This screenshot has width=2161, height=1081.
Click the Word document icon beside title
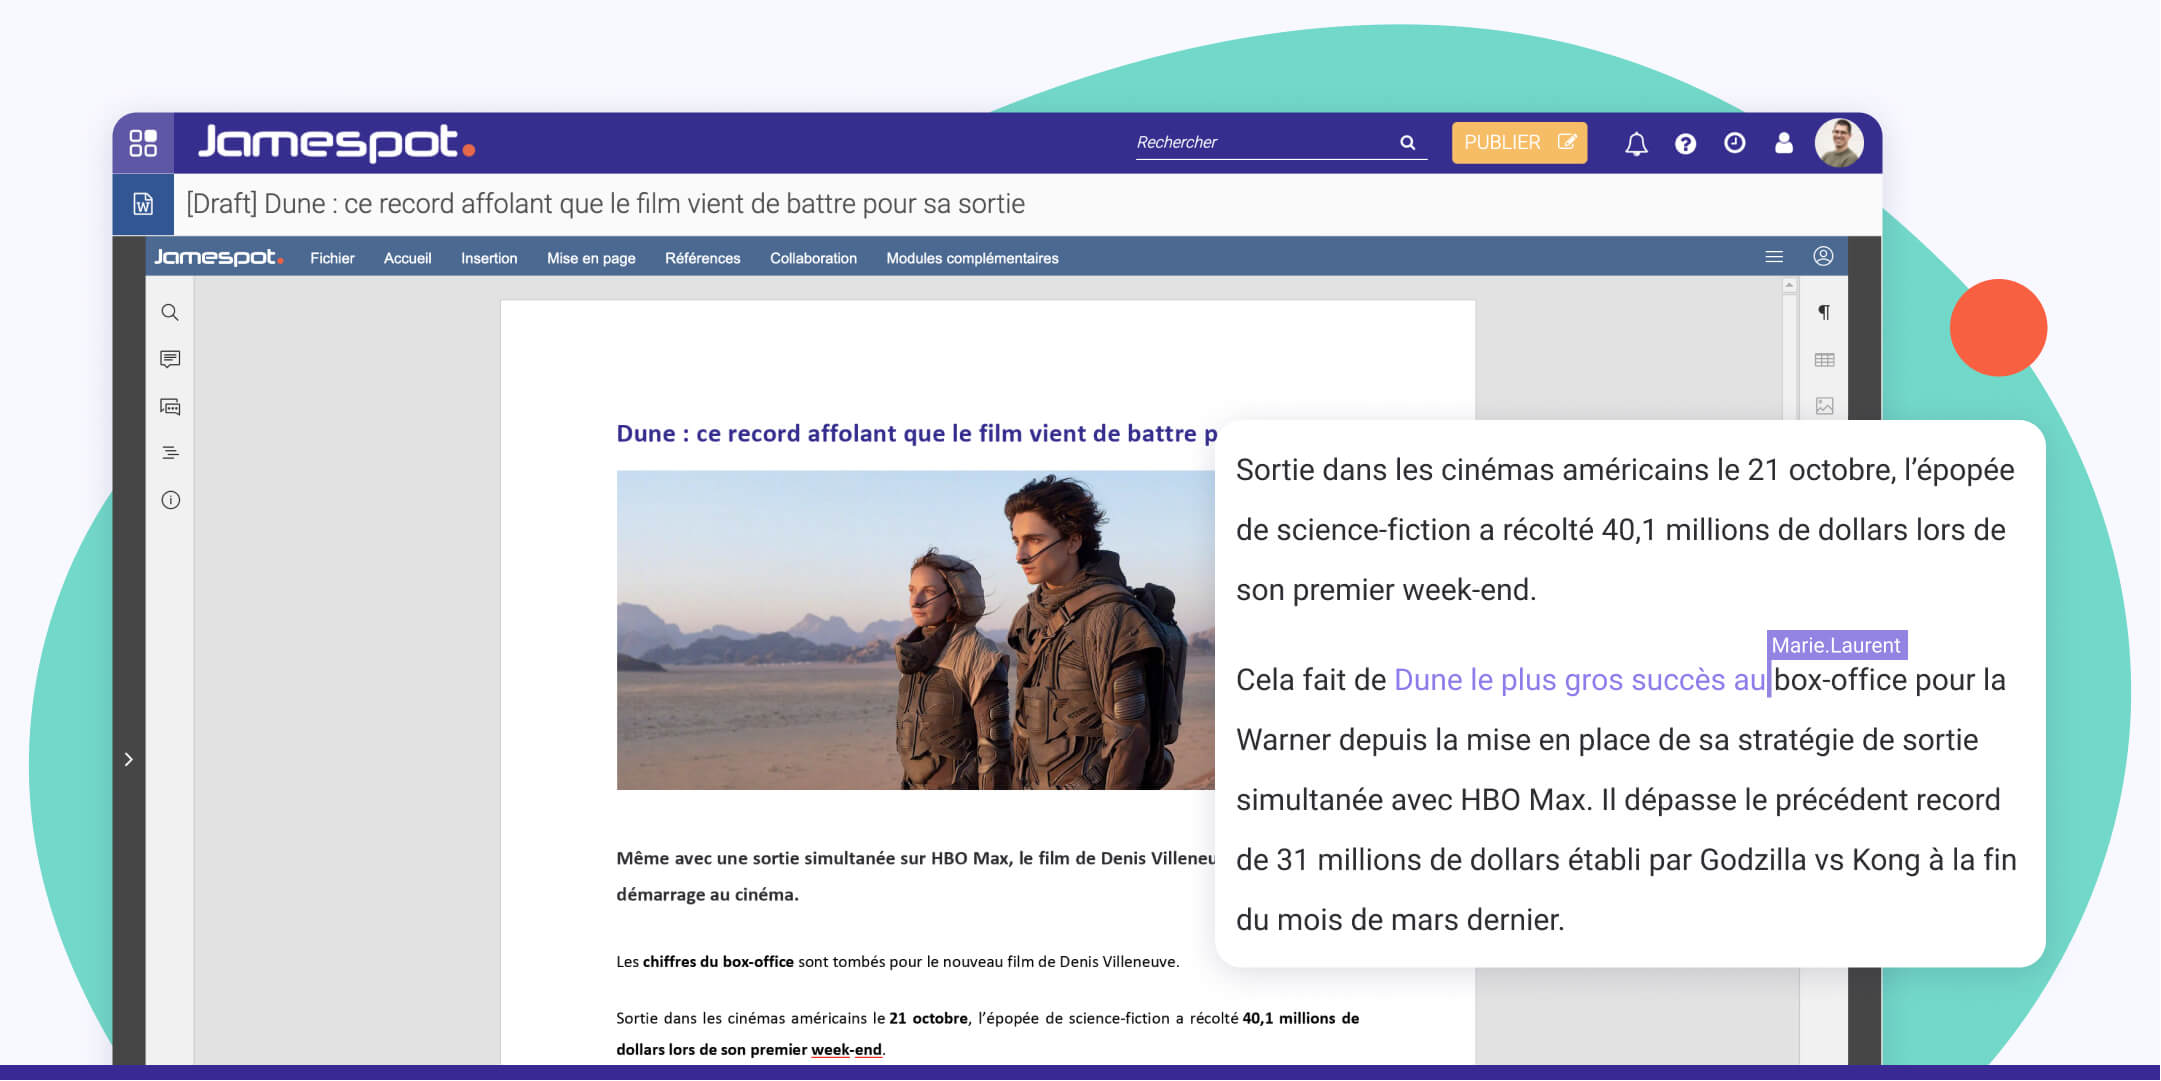[143, 204]
